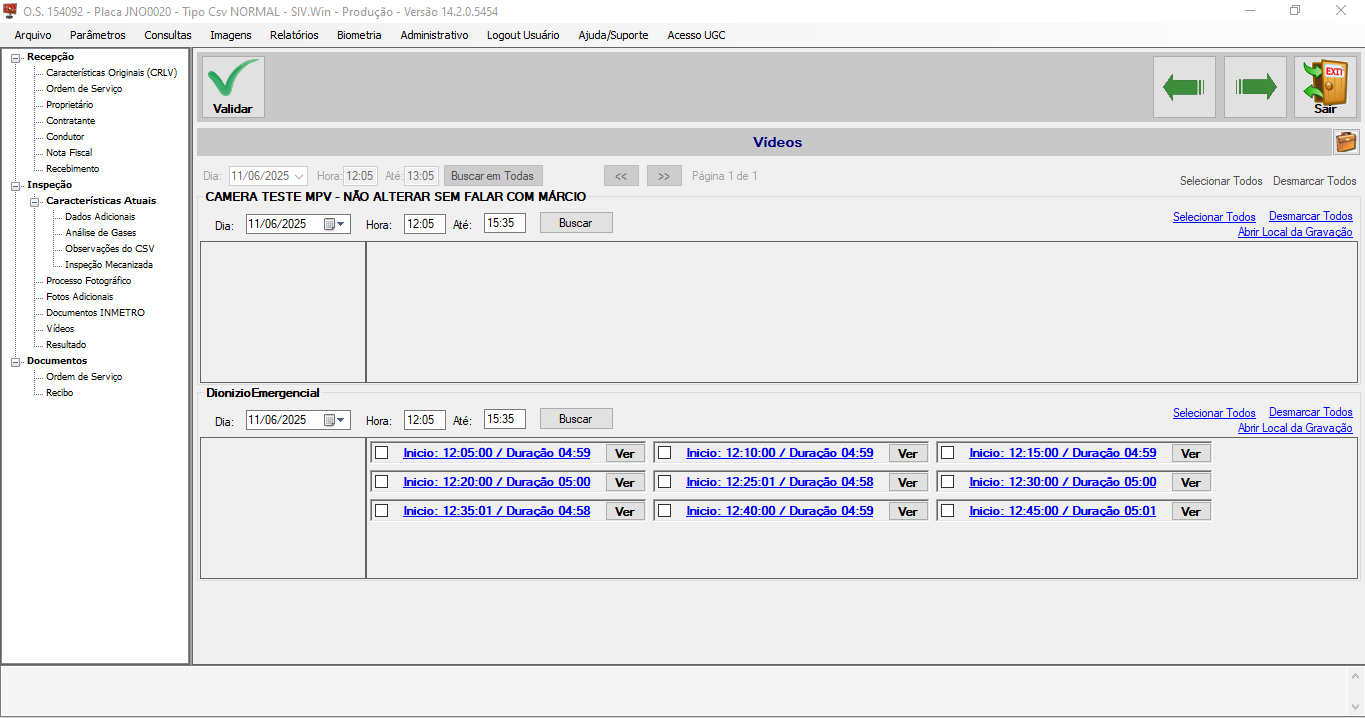Collapse the Recepção tree node
This screenshot has width=1365, height=718.
[15, 57]
